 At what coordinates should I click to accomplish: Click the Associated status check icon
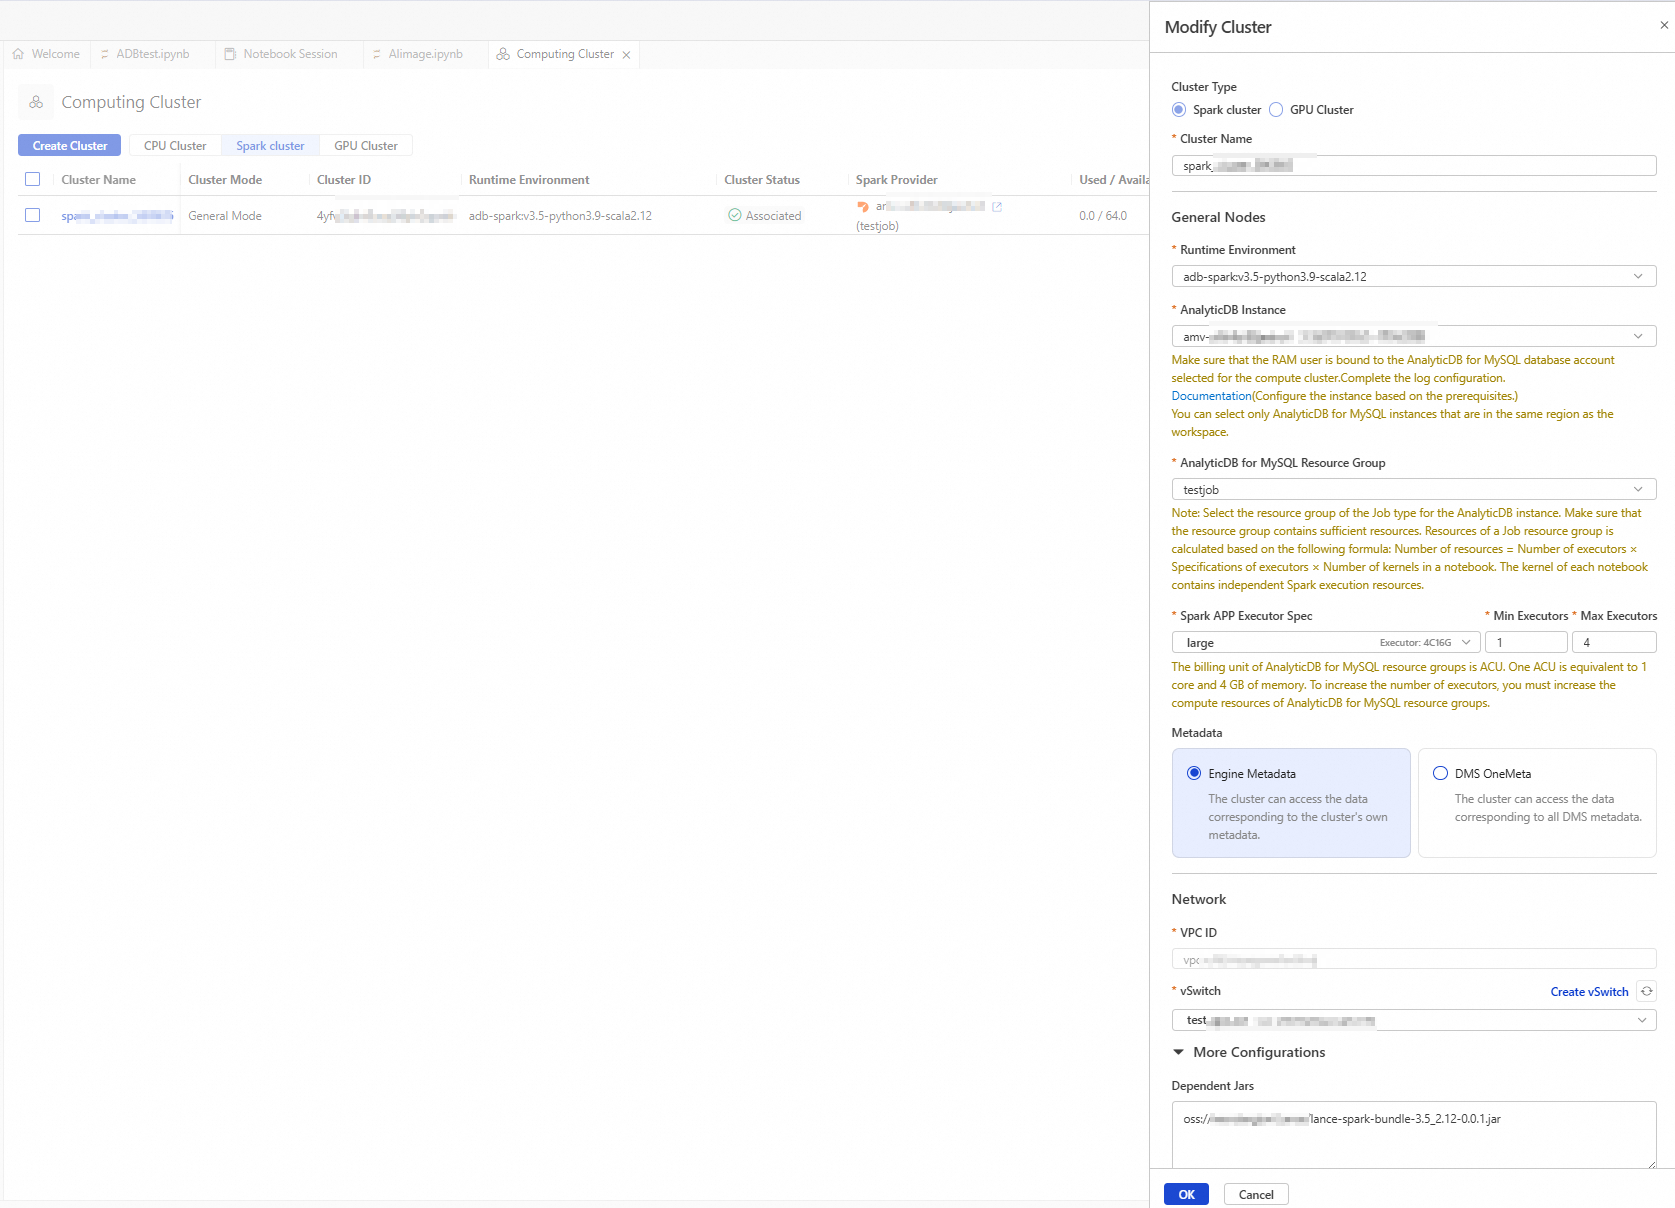(734, 215)
